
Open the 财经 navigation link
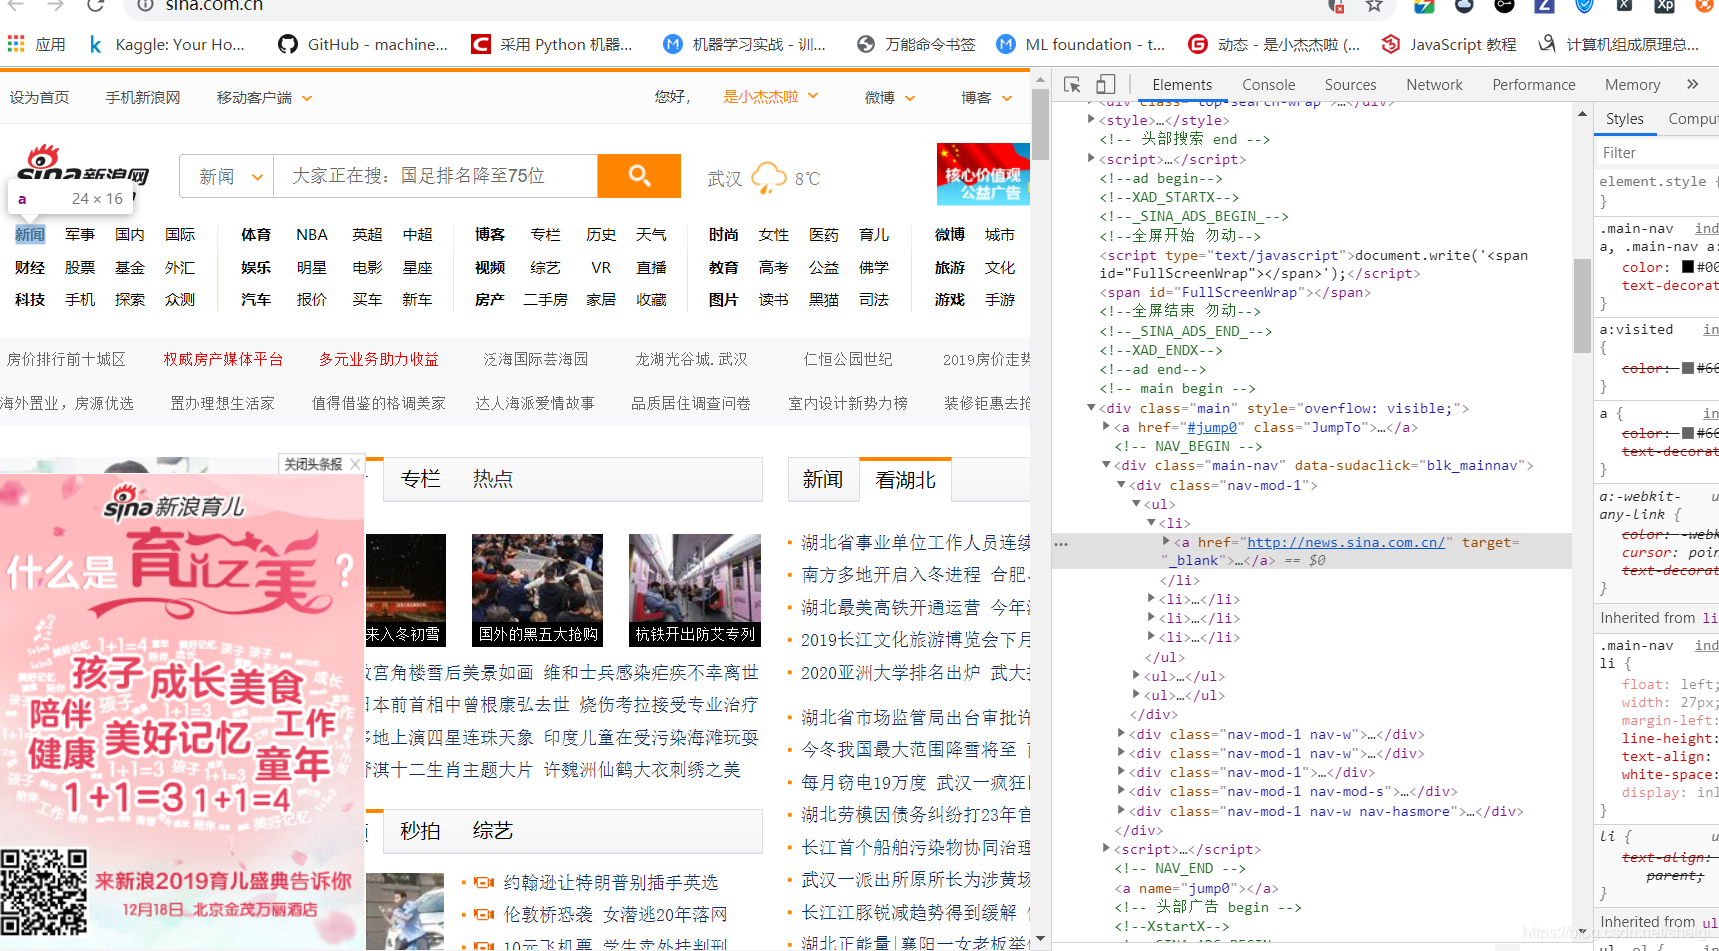coord(29,267)
